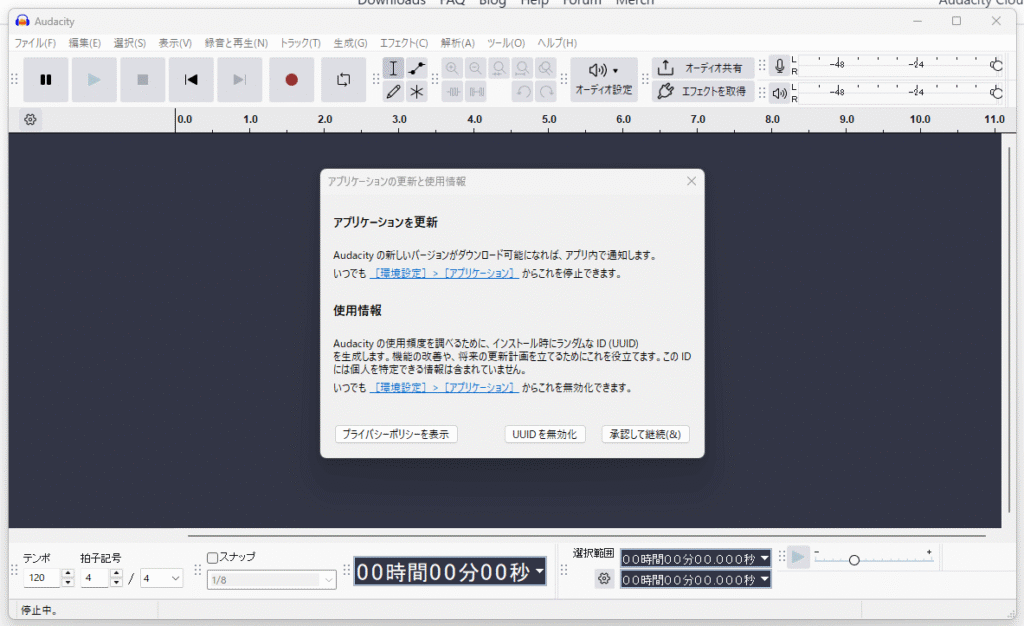Start recording with the red Record button
Screen dimensions: 1024x626
click(x=291, y=80)
